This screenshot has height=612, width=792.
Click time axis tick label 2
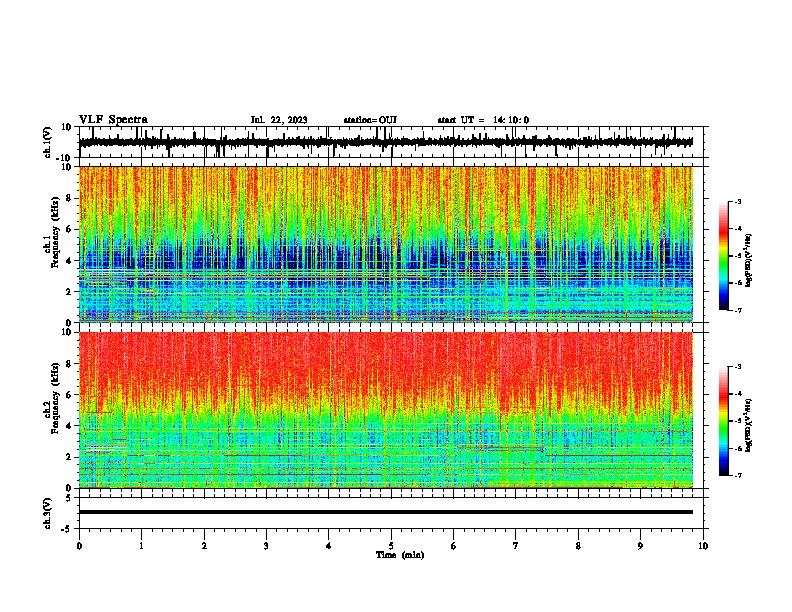click(x=204, y=546)
